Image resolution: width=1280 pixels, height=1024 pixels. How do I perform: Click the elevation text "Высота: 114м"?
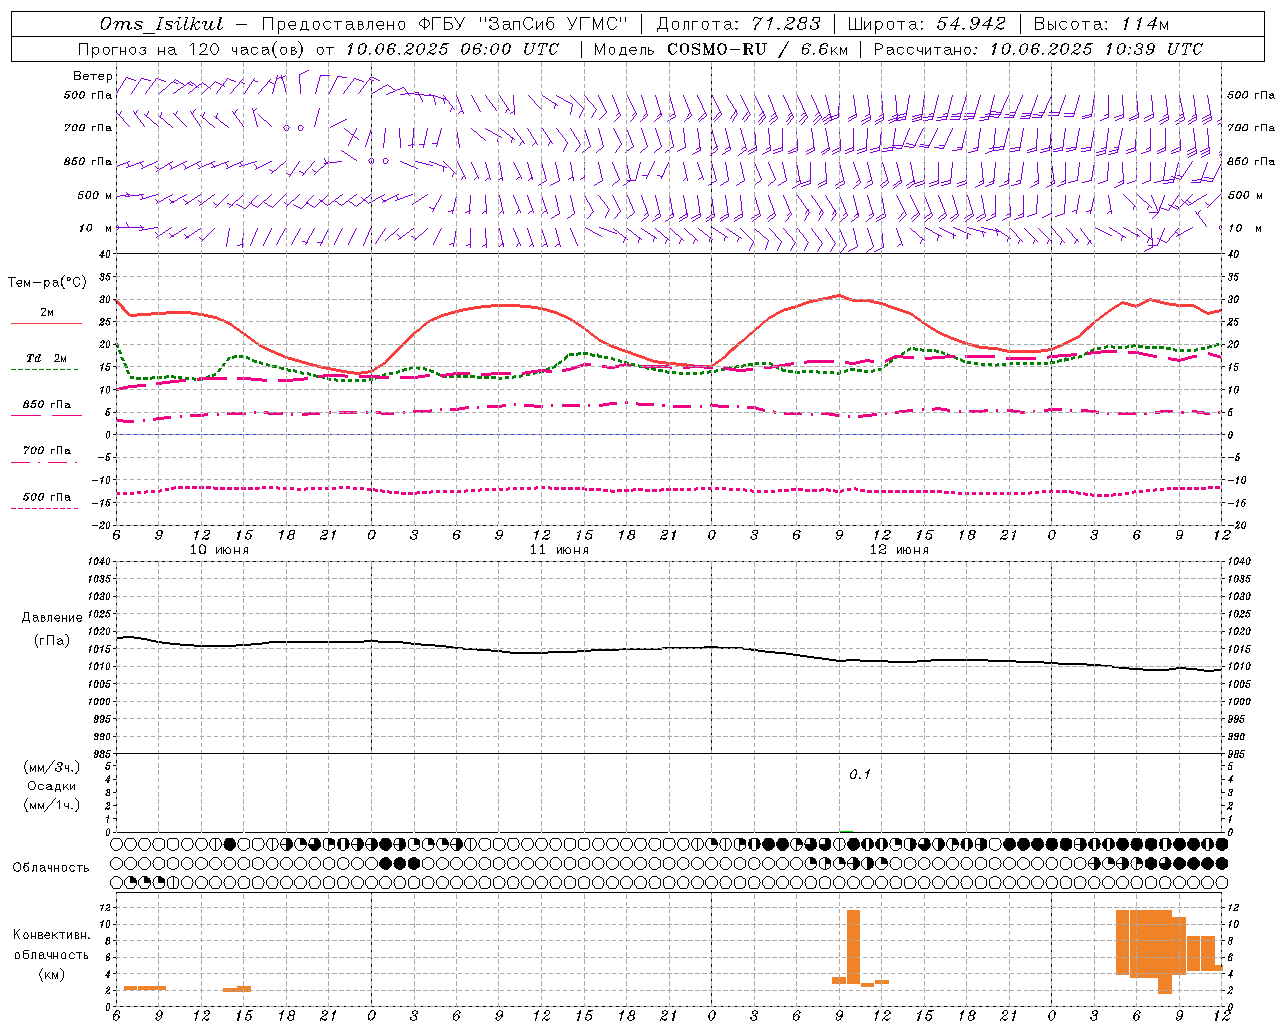(x=1101, y=24)
